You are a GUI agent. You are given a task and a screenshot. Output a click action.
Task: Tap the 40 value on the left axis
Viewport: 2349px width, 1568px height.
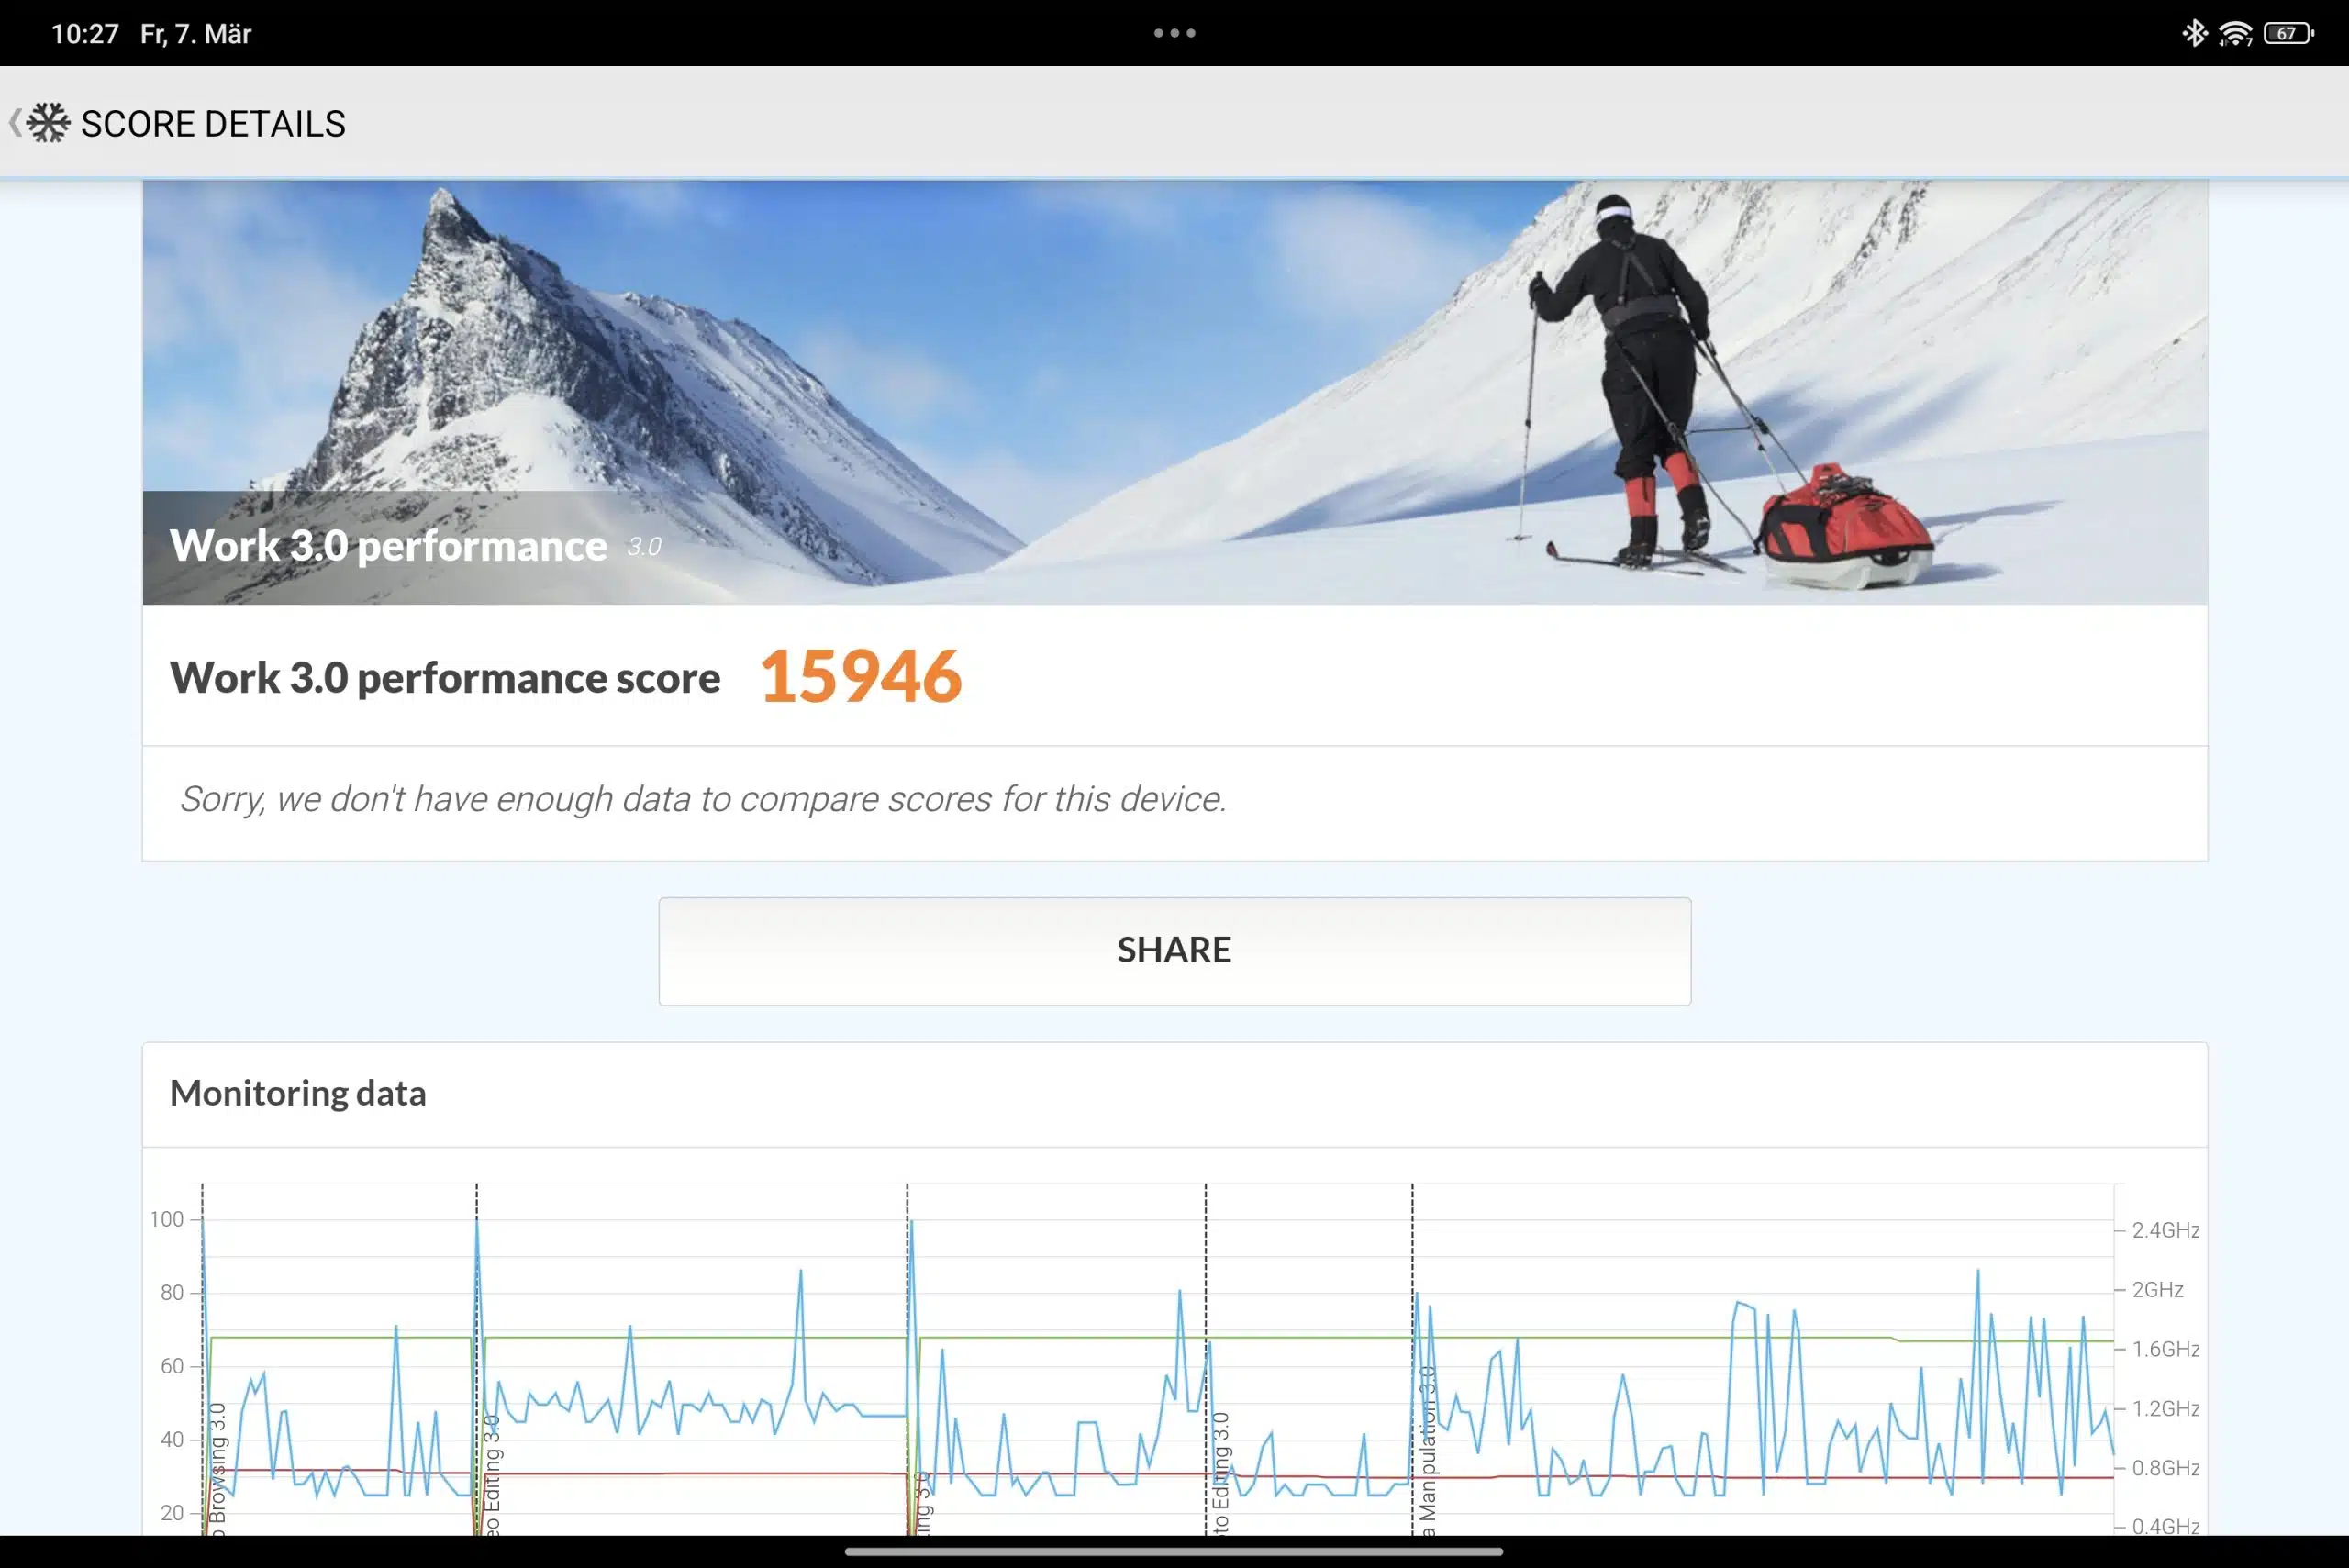[172, 1439]
